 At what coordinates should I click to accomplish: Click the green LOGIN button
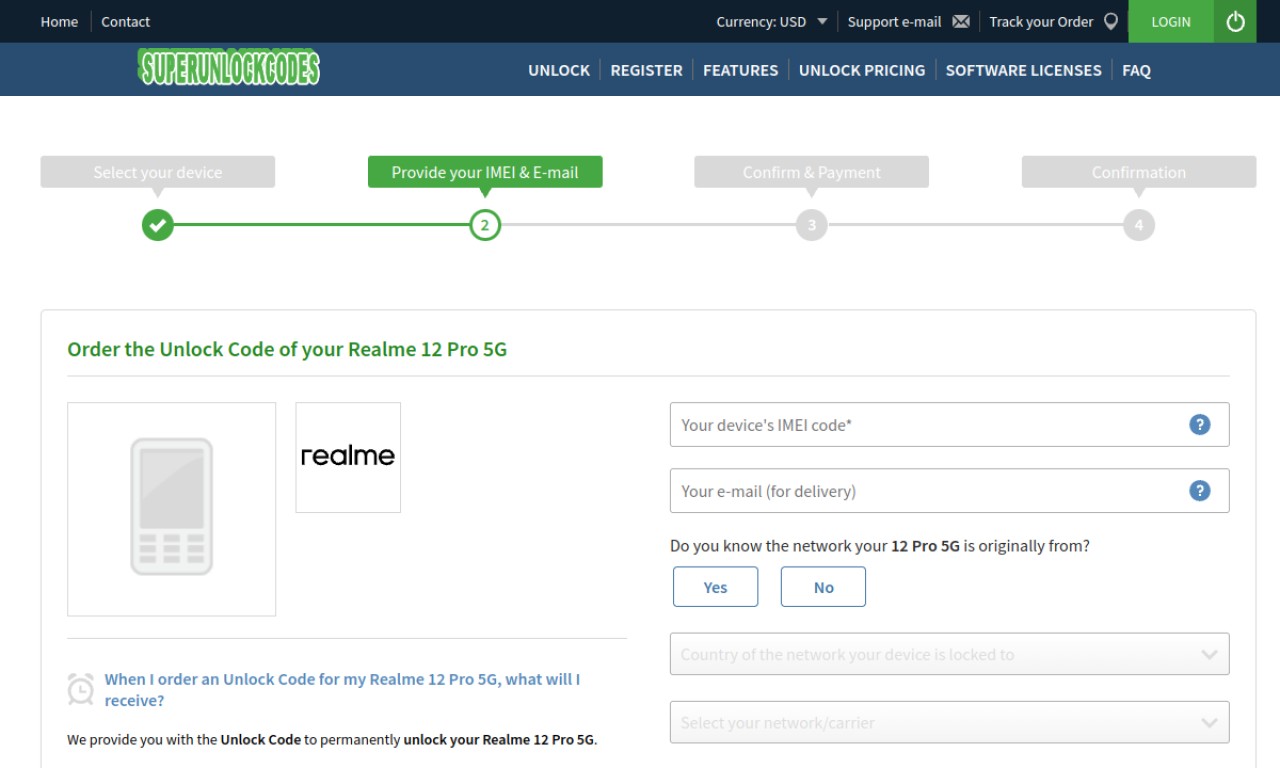click(1171, 21)
